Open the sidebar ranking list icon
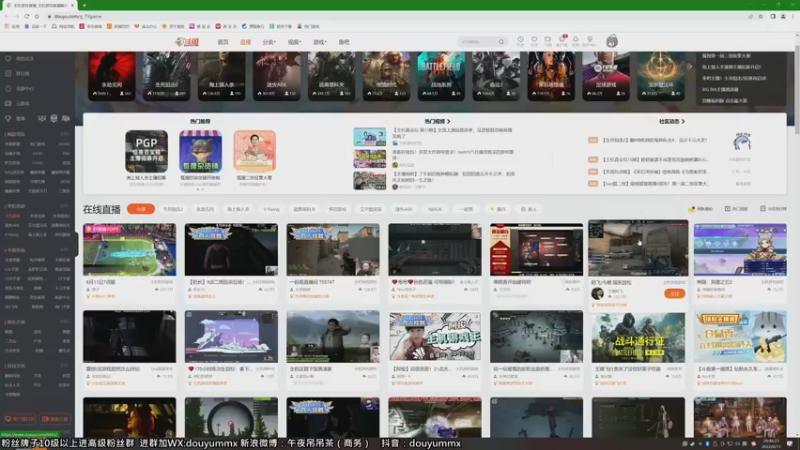800x450 pixels. coord(8,73)
